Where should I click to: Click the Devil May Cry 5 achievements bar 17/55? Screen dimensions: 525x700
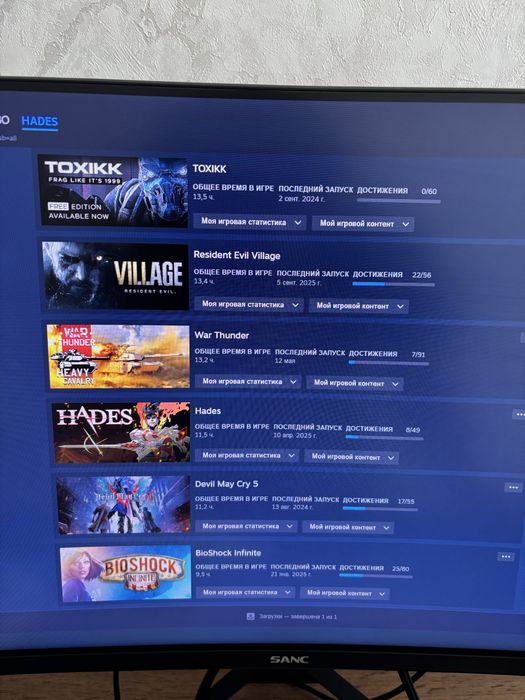coord(380,508)
